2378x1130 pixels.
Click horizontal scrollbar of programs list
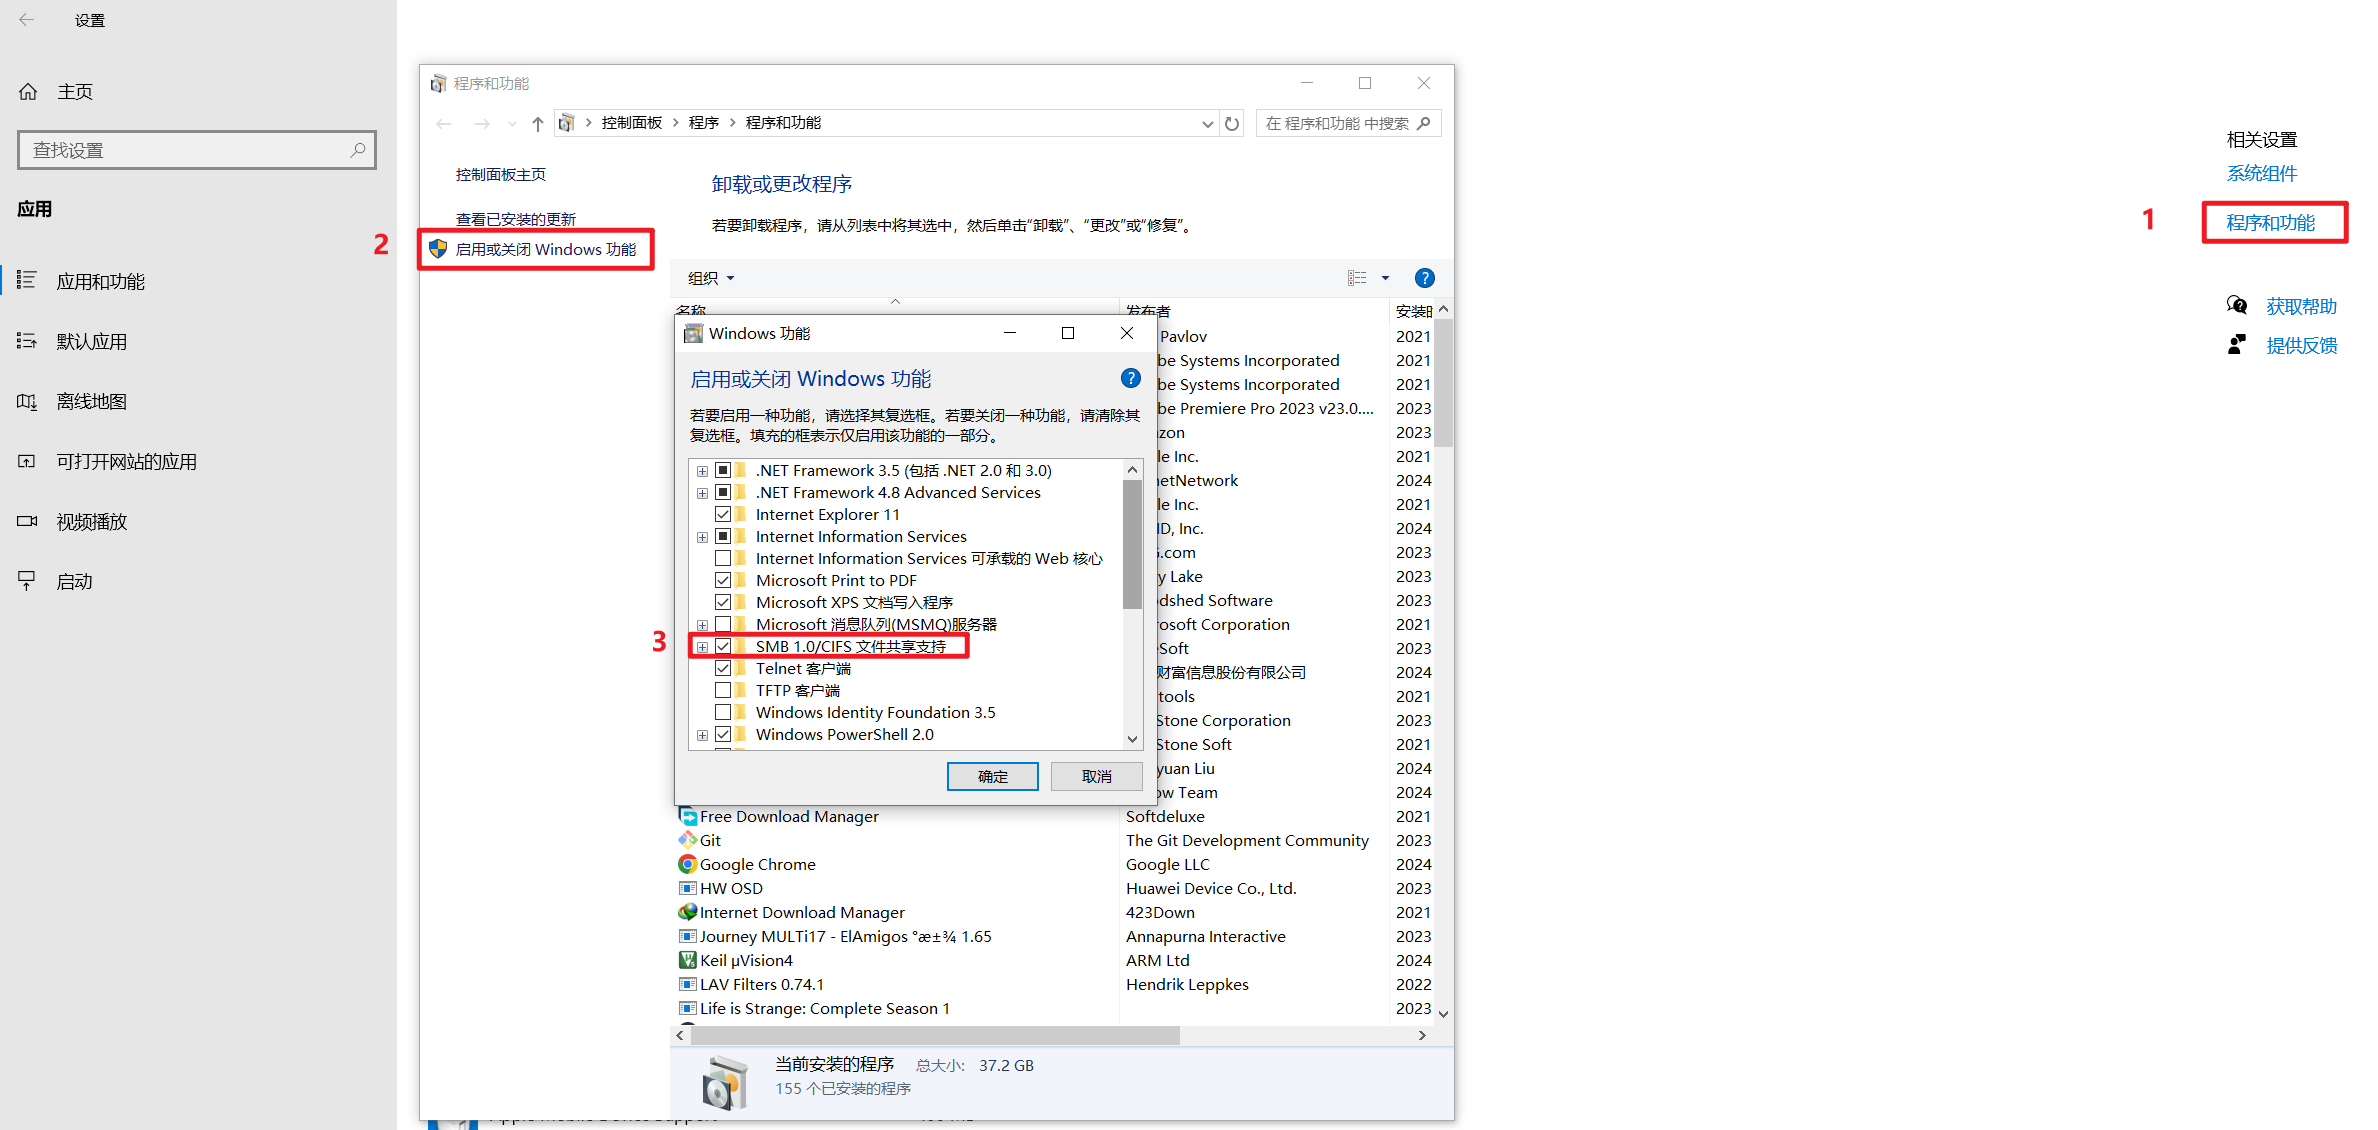click(x=935, y=1036)
